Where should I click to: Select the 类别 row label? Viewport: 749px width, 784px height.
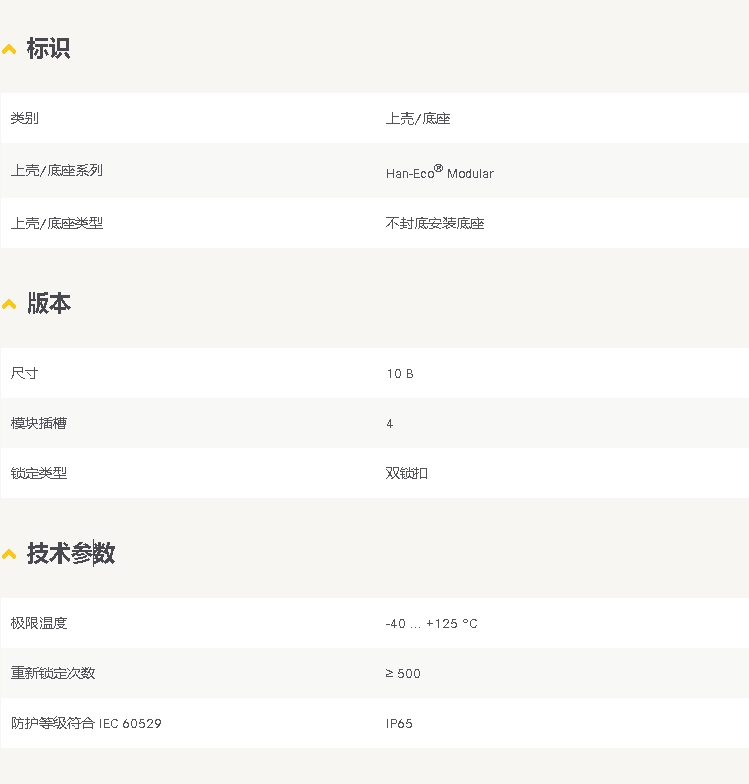point(25,118)
